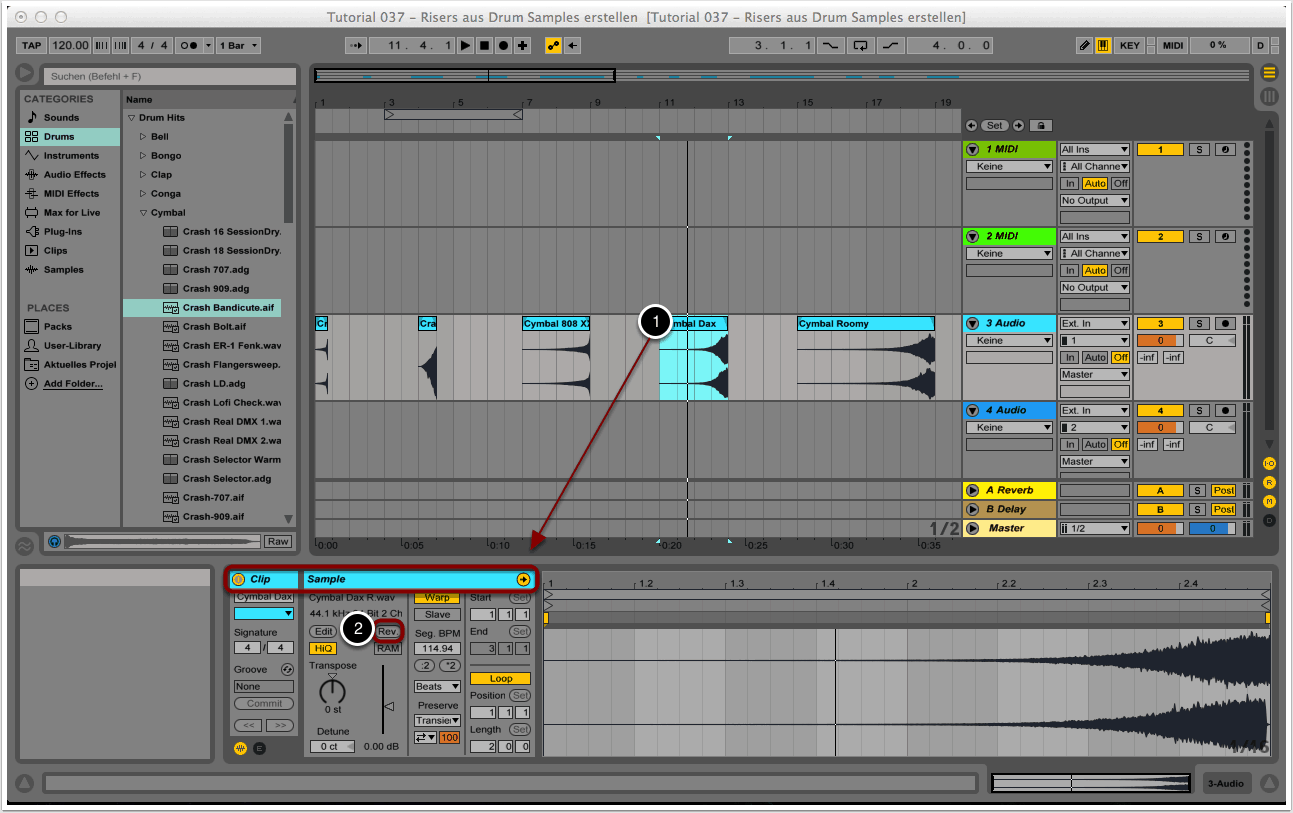Click the Hot-Swap Groove icon
The image size is (1293, 813).
pos(287,669)
